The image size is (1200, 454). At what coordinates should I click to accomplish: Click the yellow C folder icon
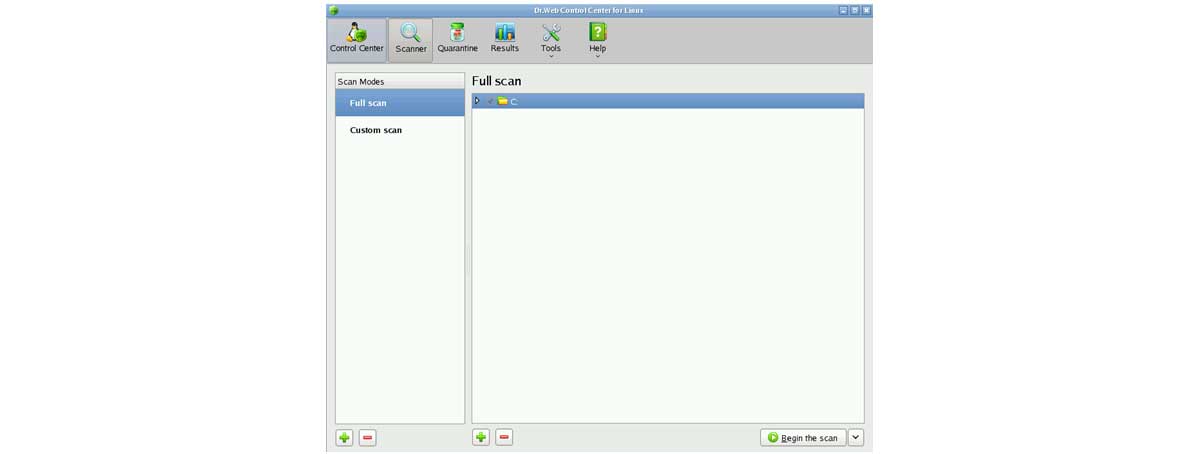click(502, 101)
